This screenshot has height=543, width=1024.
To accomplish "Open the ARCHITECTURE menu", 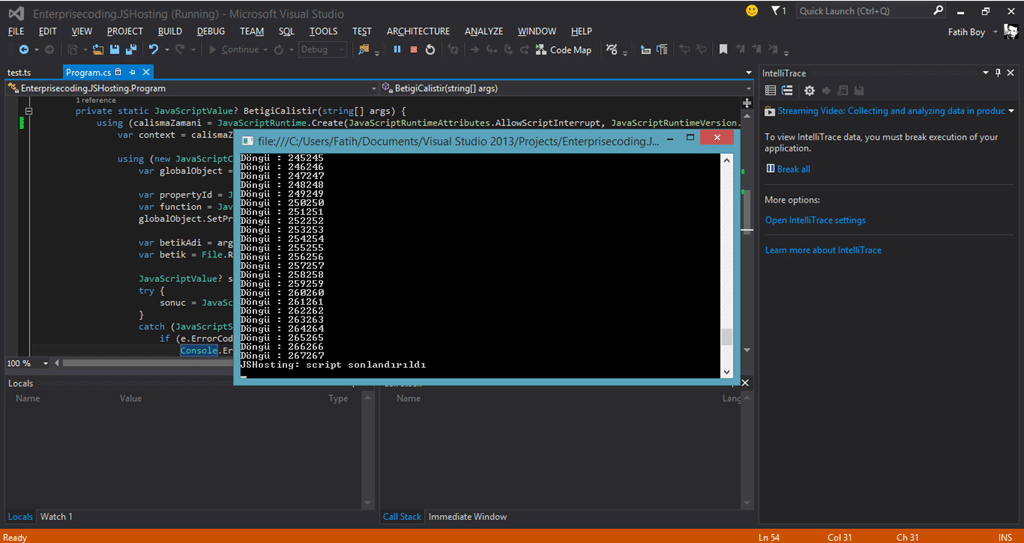I will coord(418,31).
